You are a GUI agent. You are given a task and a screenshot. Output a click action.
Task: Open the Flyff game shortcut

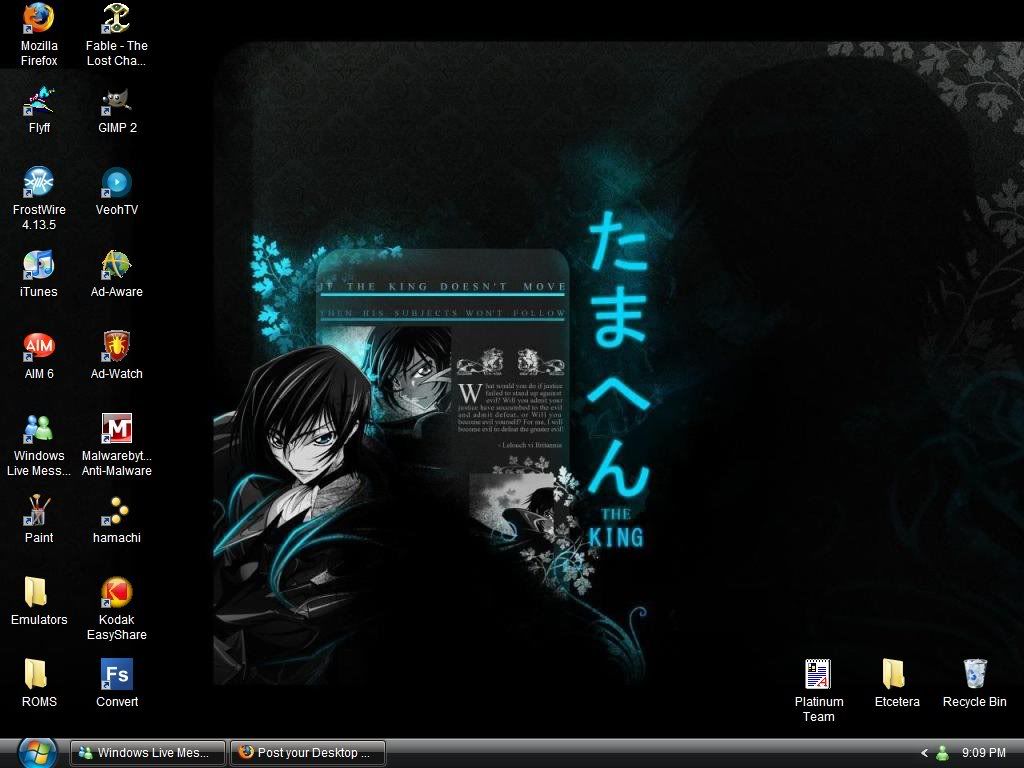[x=39, y=102]
